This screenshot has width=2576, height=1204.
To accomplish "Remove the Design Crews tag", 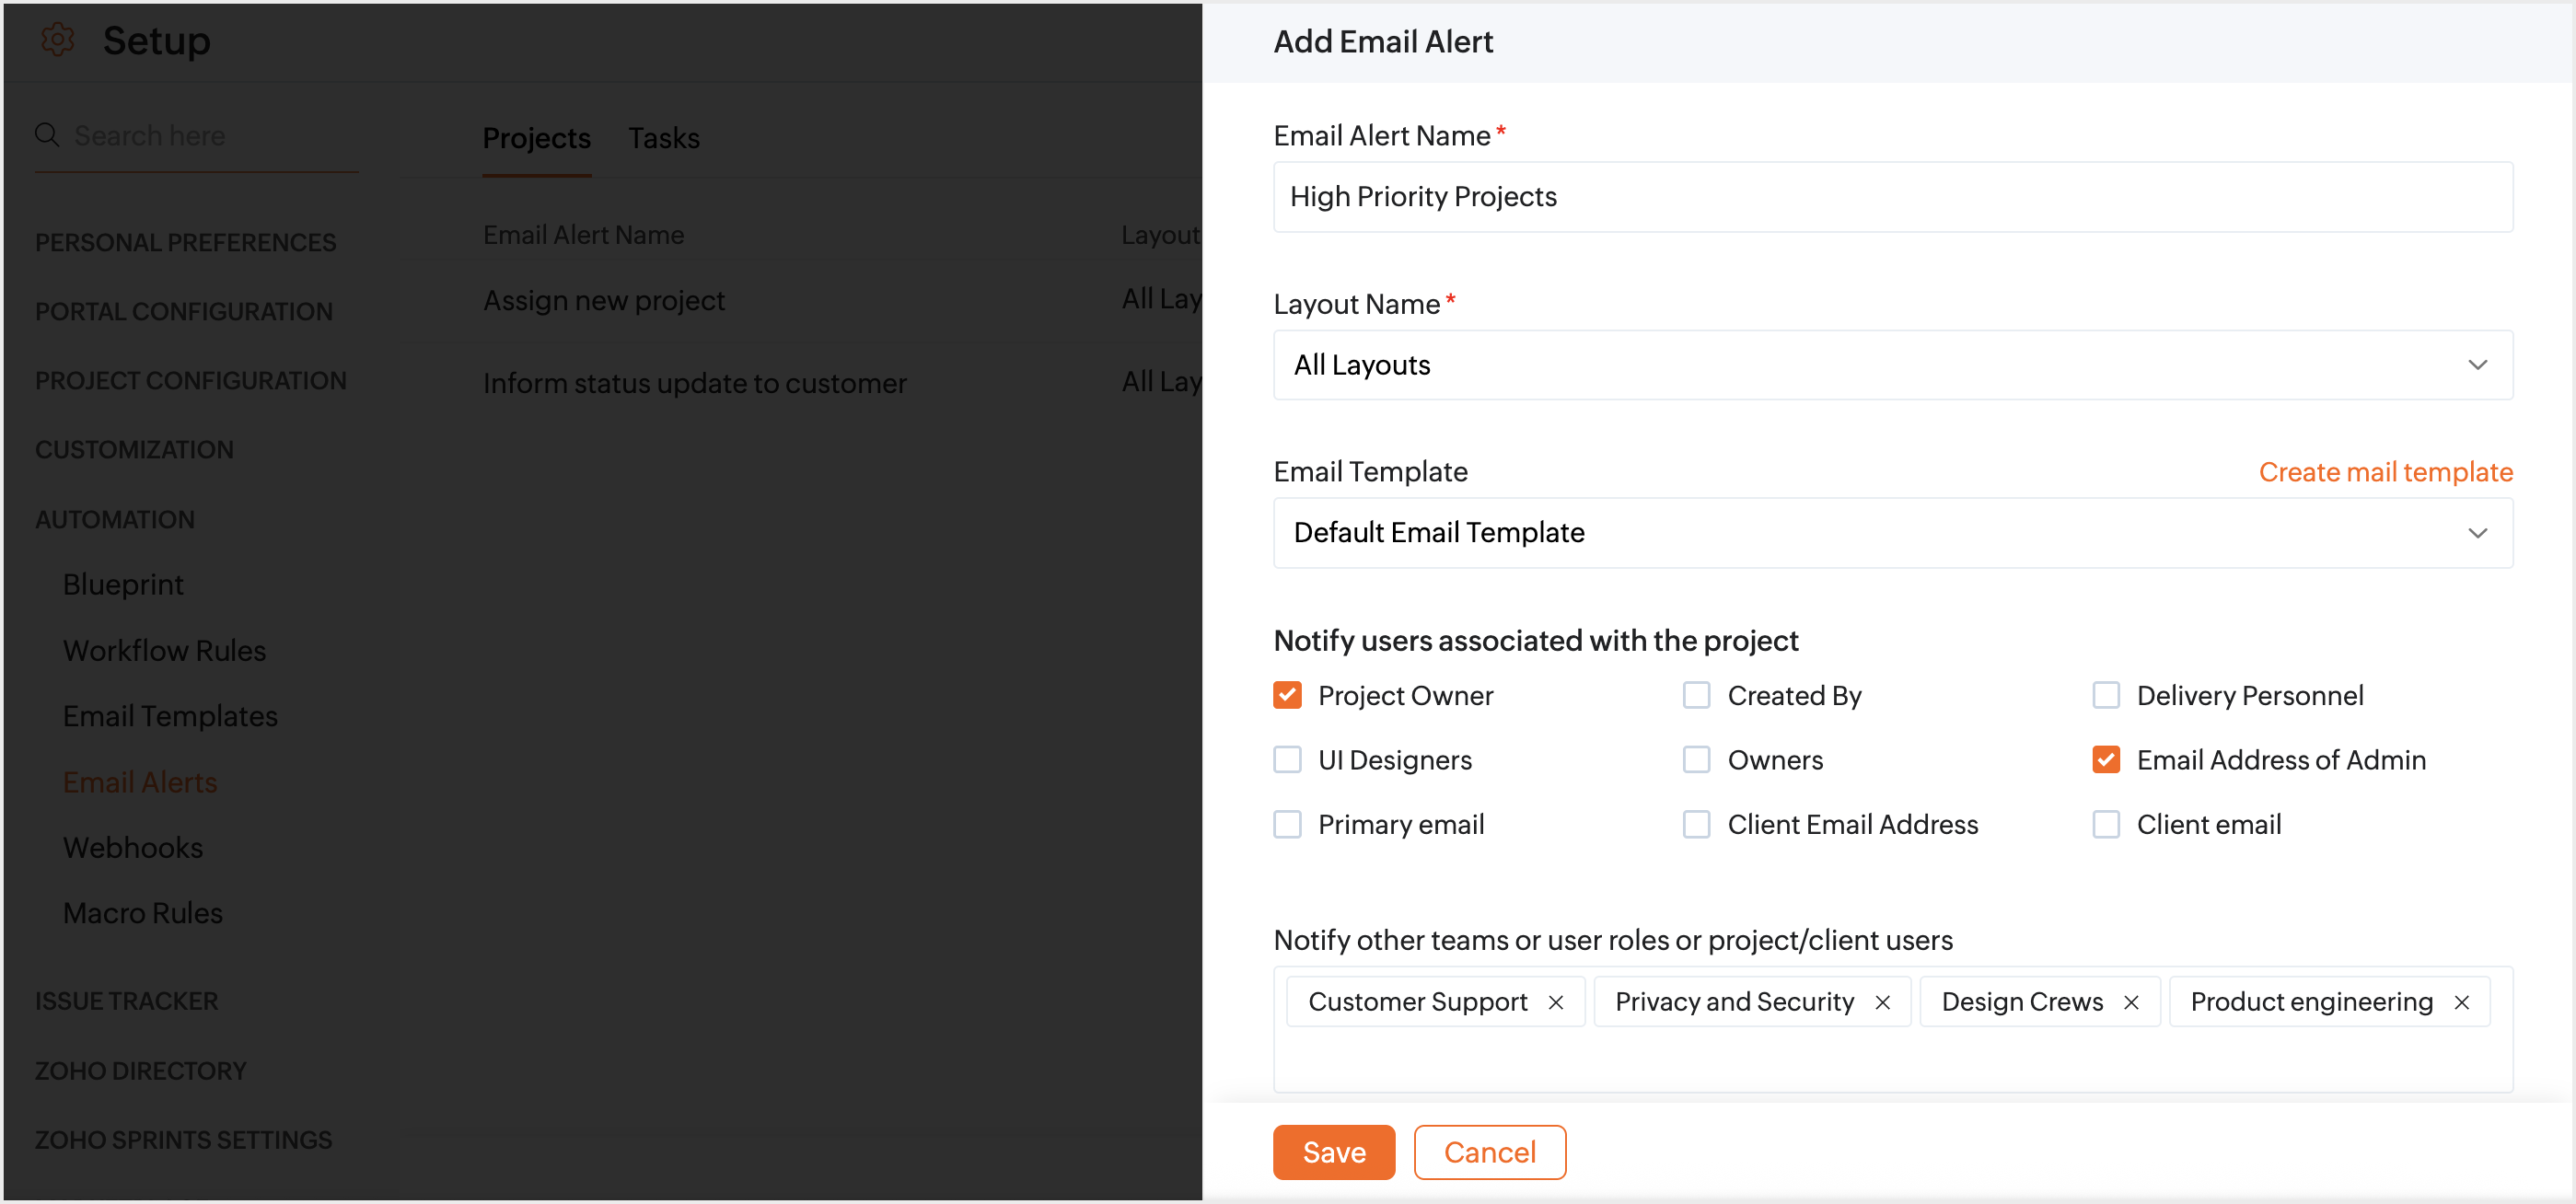I will 2131,1002.
